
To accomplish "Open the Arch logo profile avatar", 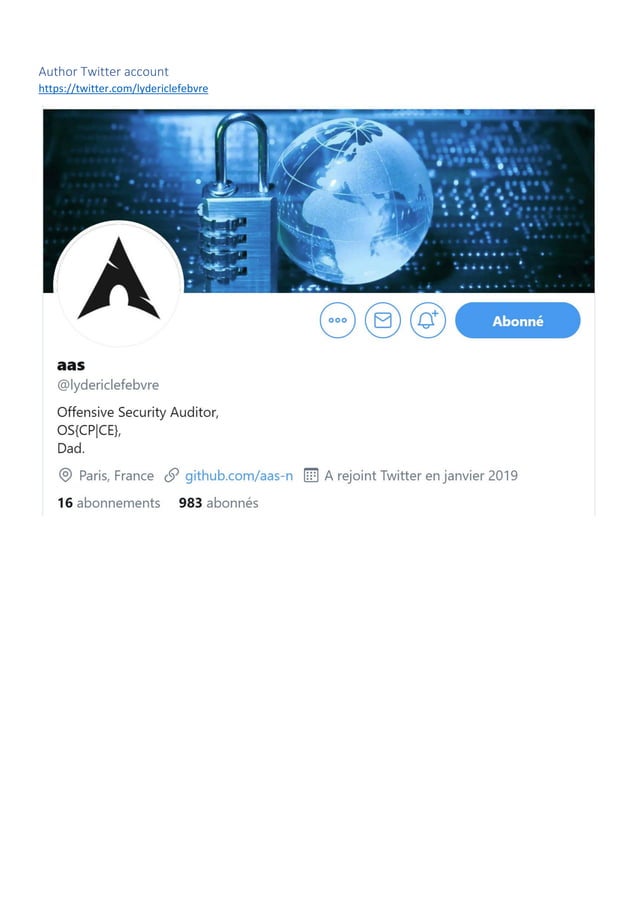I will point(119,283).
